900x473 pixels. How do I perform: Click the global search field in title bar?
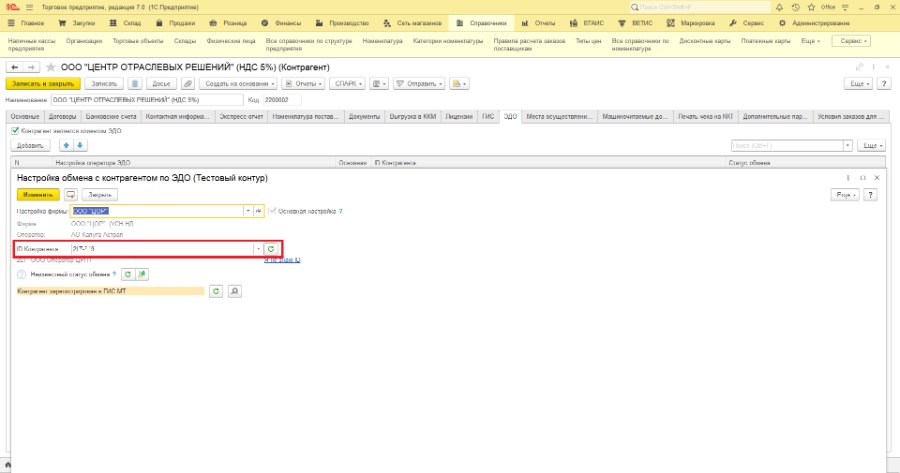click(700, 7)
